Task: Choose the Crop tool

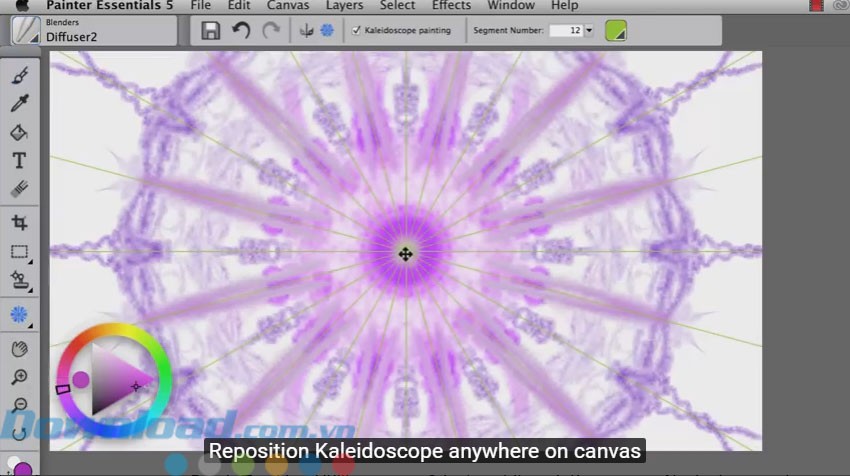Action: pos(19,222)
